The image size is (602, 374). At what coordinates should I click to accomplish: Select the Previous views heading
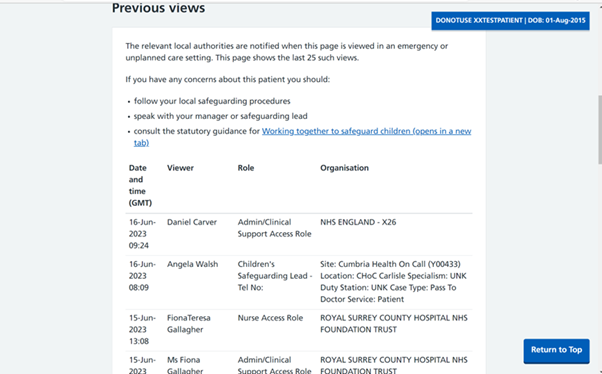pyautogui.click(x=158, y=8)
